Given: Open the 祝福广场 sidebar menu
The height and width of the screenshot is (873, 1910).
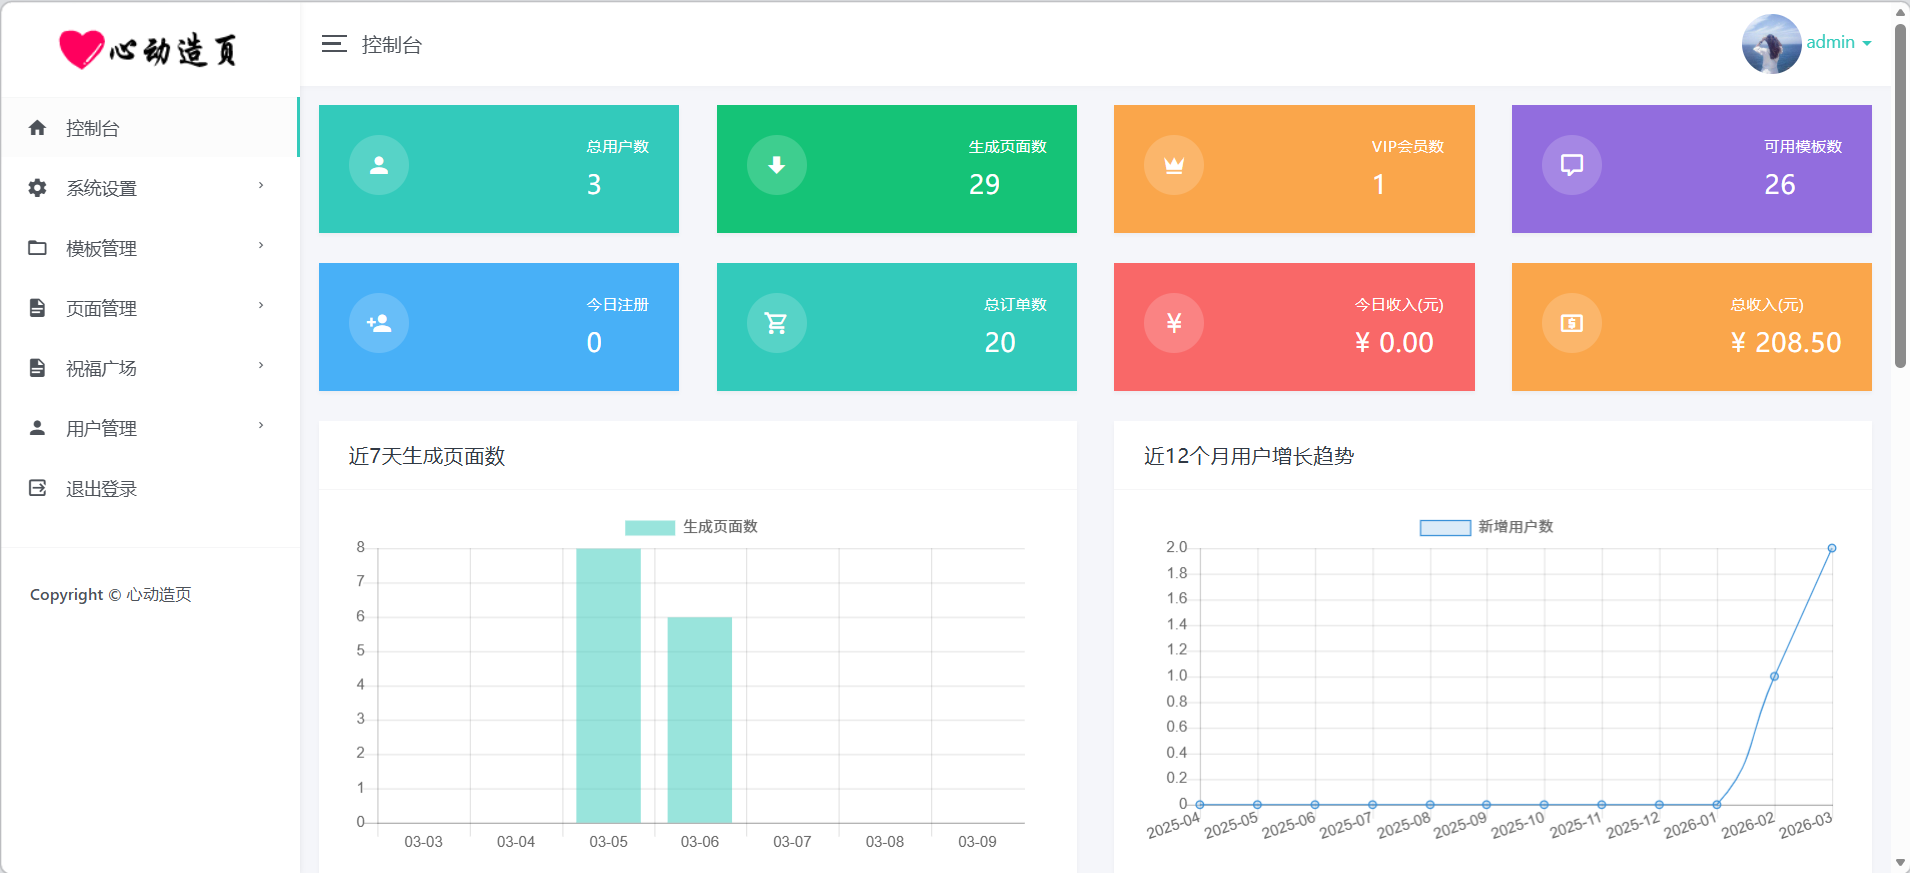Looking at the screenshot, I should (x=150, y=368).
